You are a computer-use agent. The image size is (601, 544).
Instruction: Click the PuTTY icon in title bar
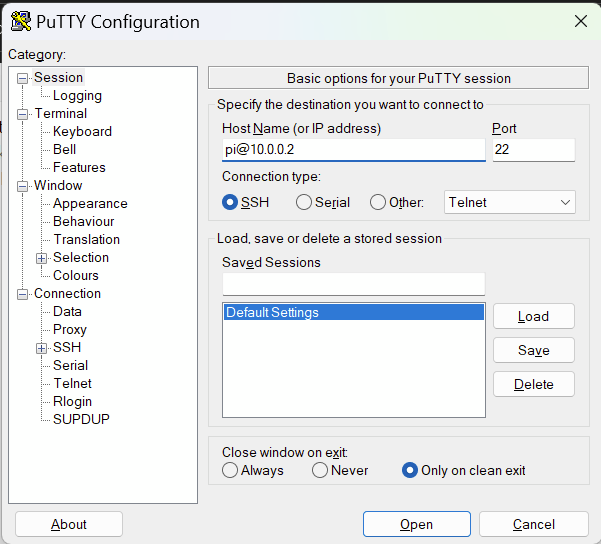20,21
